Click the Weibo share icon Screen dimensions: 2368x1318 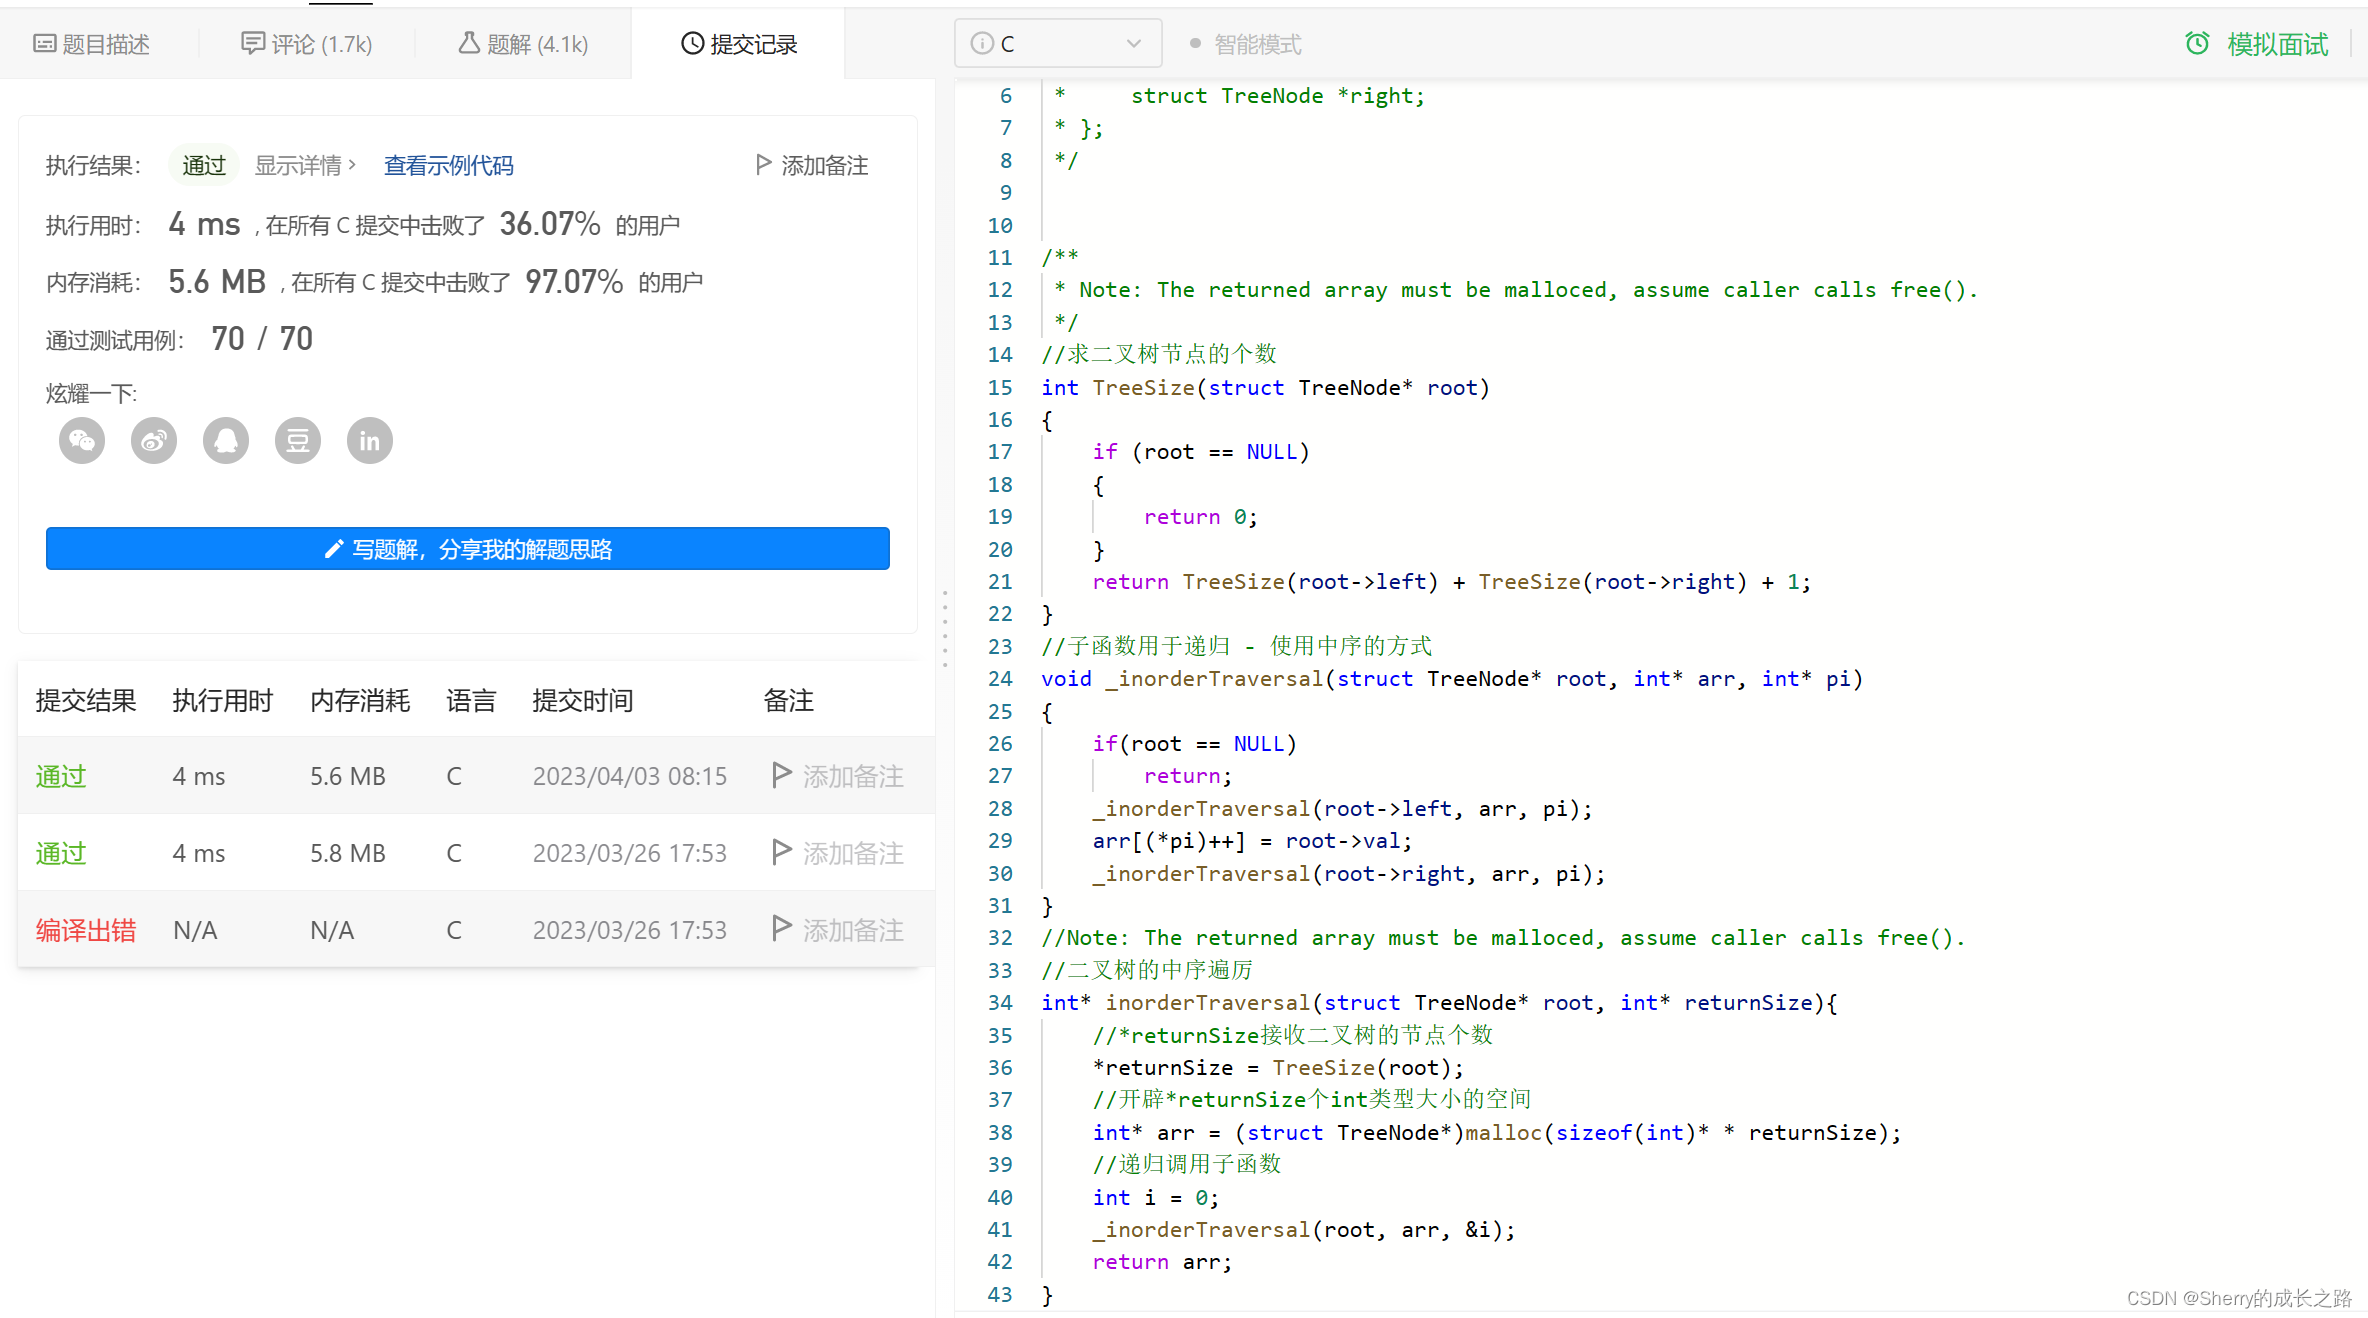click(x=151, y=438)
